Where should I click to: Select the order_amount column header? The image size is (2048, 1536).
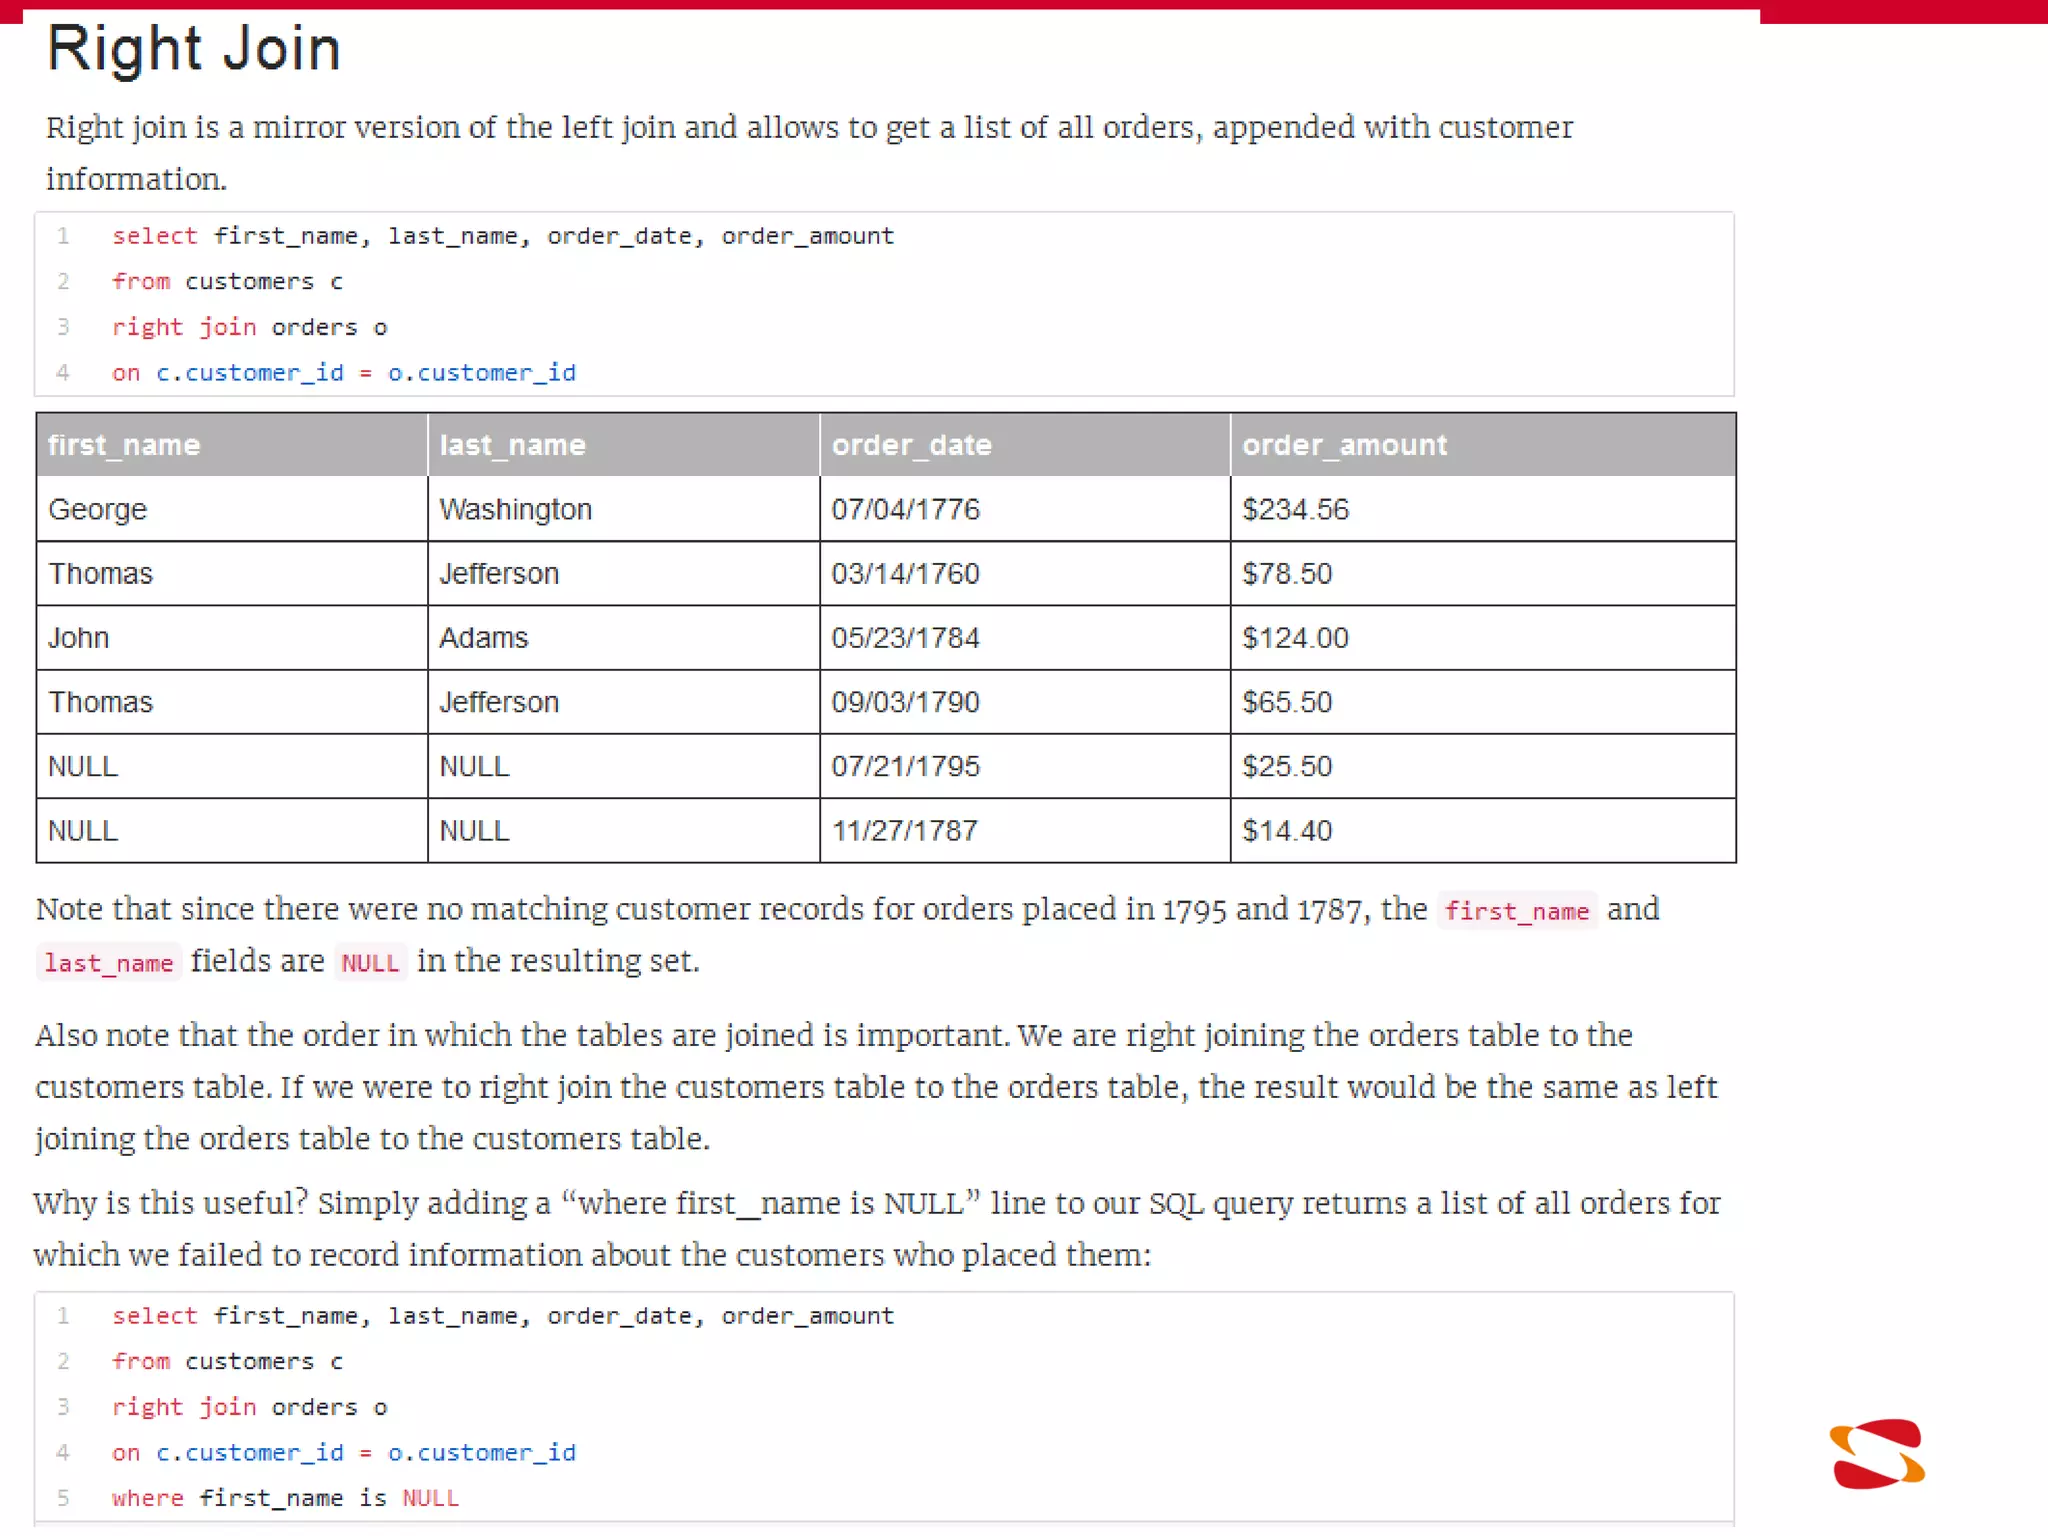pyautogui.click(x=1483, y=445)
